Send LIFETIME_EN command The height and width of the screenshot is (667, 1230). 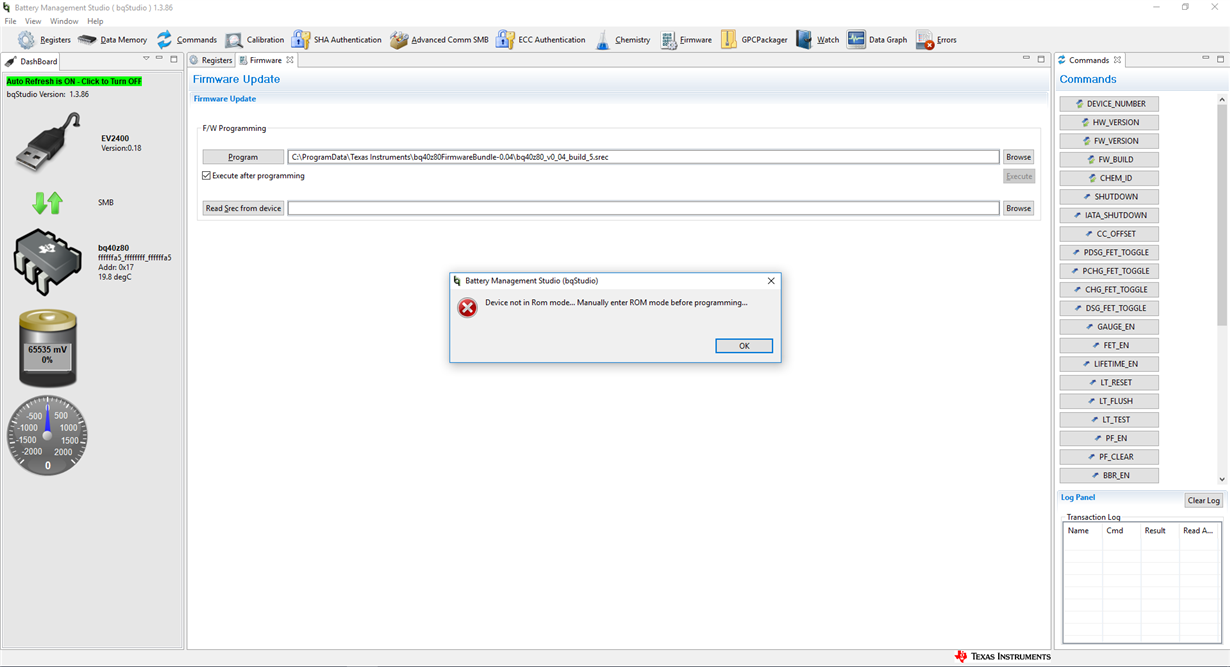pyautogui.click(x=1109, y=364)
